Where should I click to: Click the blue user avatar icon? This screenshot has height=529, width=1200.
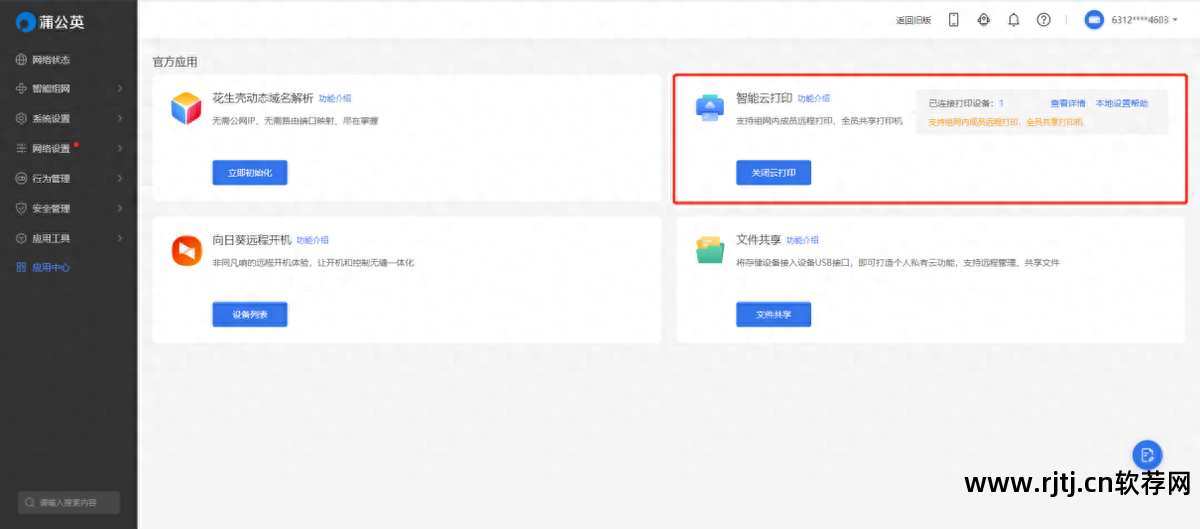1094,20
